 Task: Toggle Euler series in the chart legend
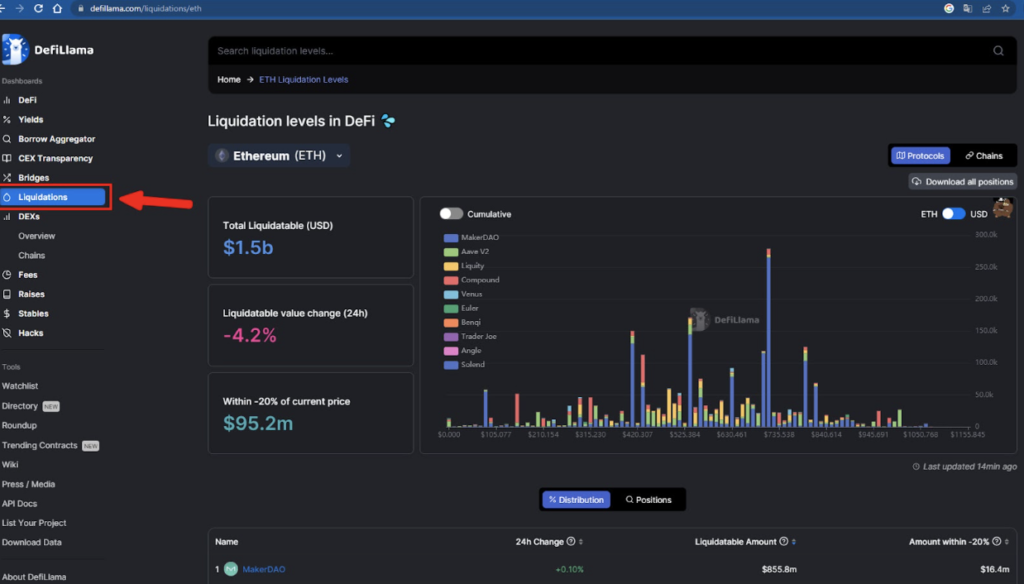(461, 308)
